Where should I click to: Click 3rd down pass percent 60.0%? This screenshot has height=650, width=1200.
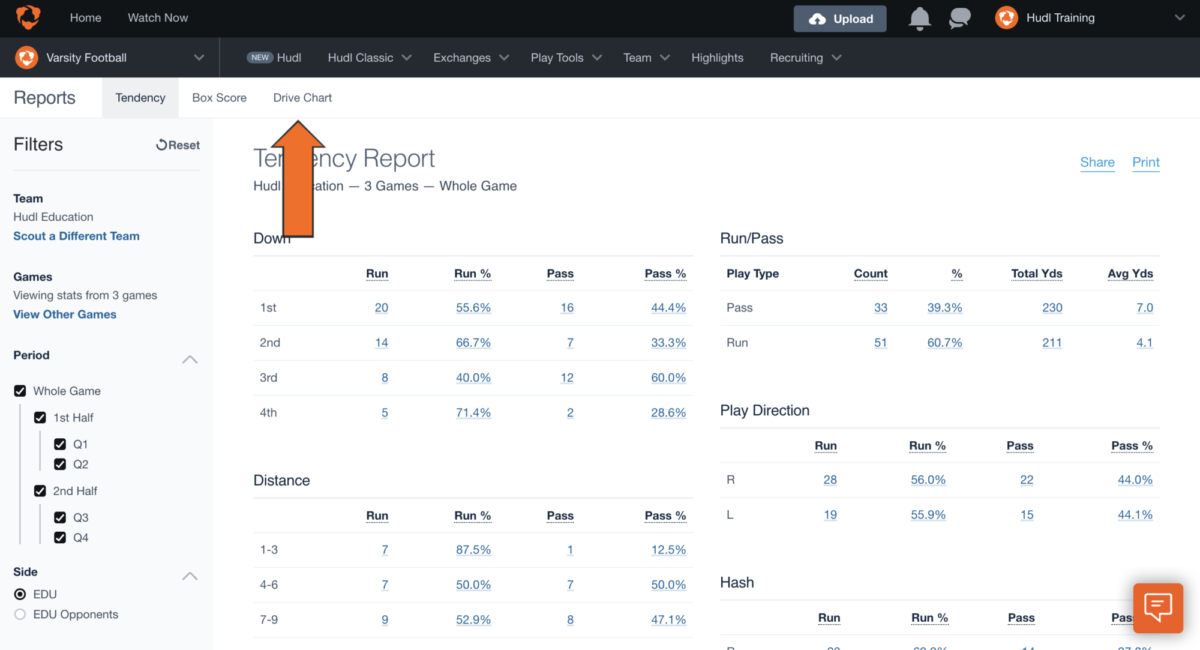pos(668,378)
